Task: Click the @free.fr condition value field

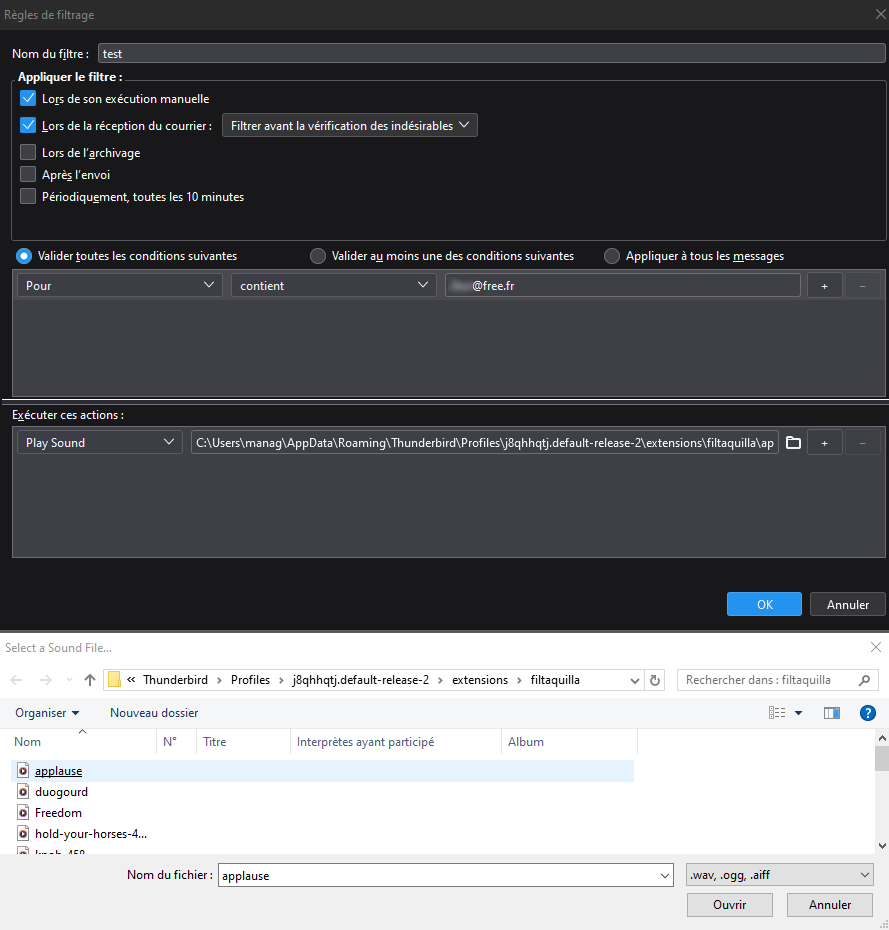Action: [x=623, y=285]
